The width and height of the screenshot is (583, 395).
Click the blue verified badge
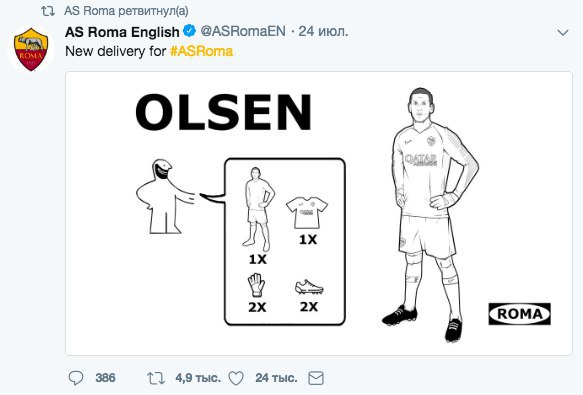[190, 31]
